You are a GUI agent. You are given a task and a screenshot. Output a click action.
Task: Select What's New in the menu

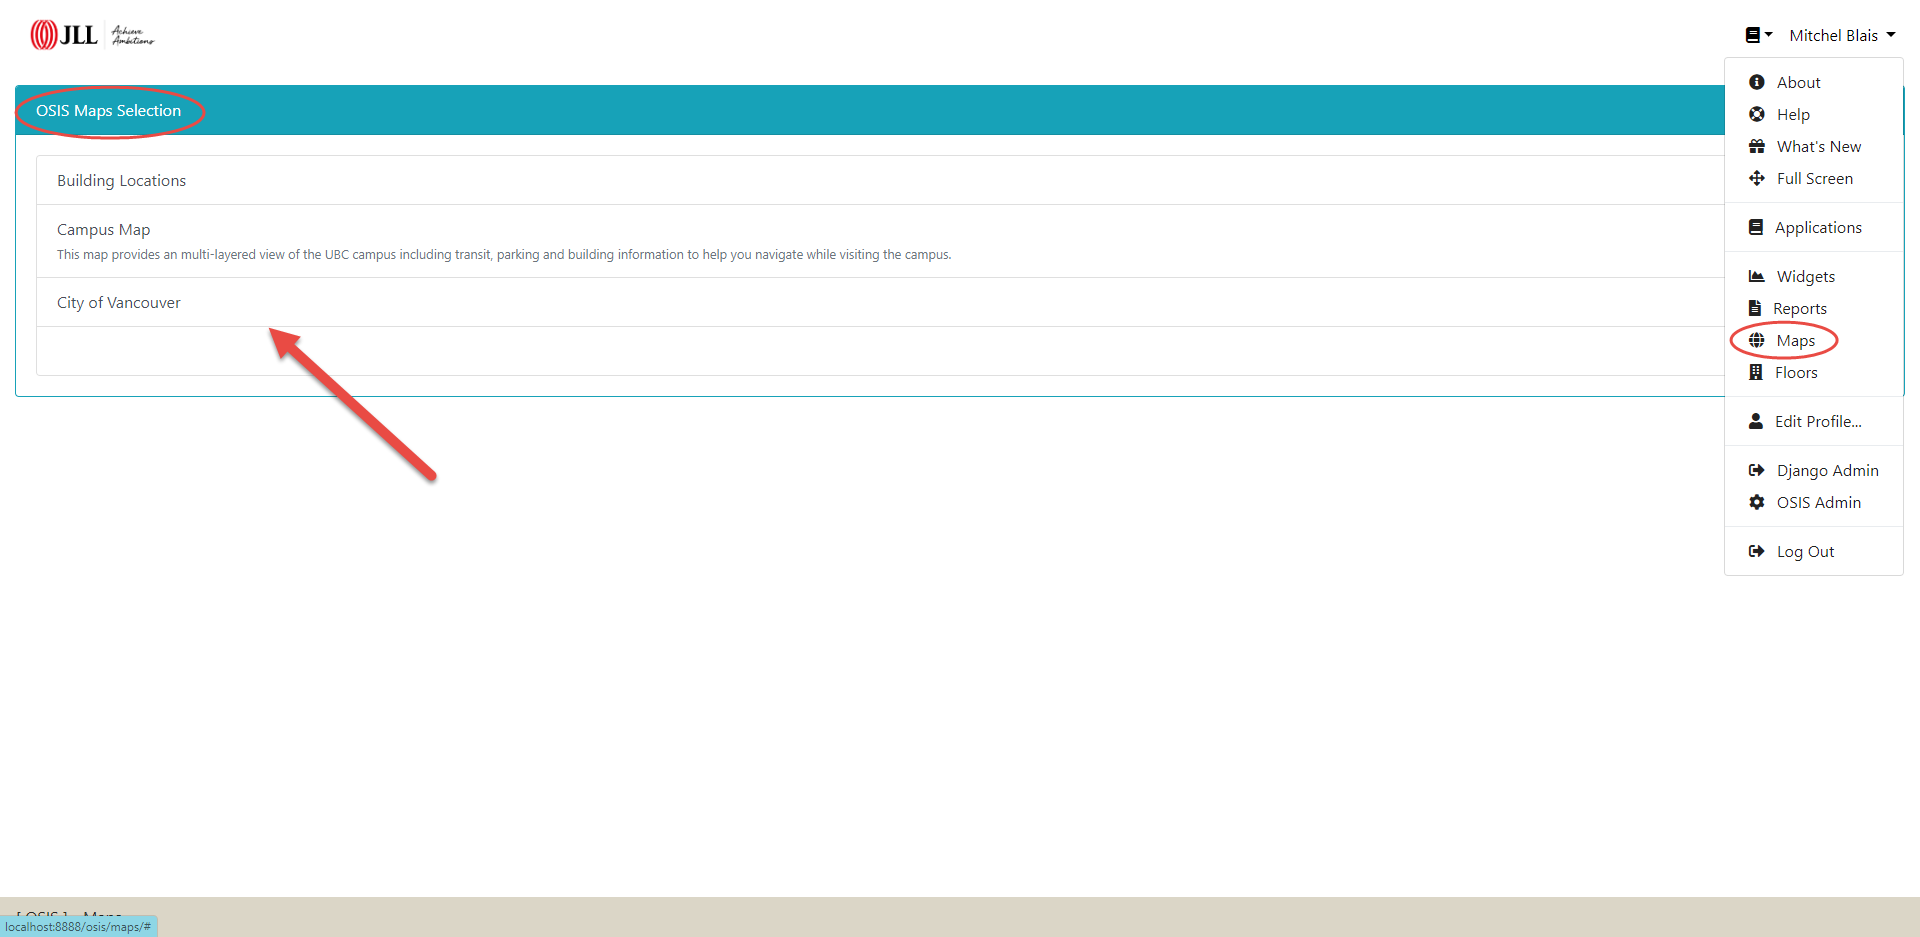(1819, 146)
